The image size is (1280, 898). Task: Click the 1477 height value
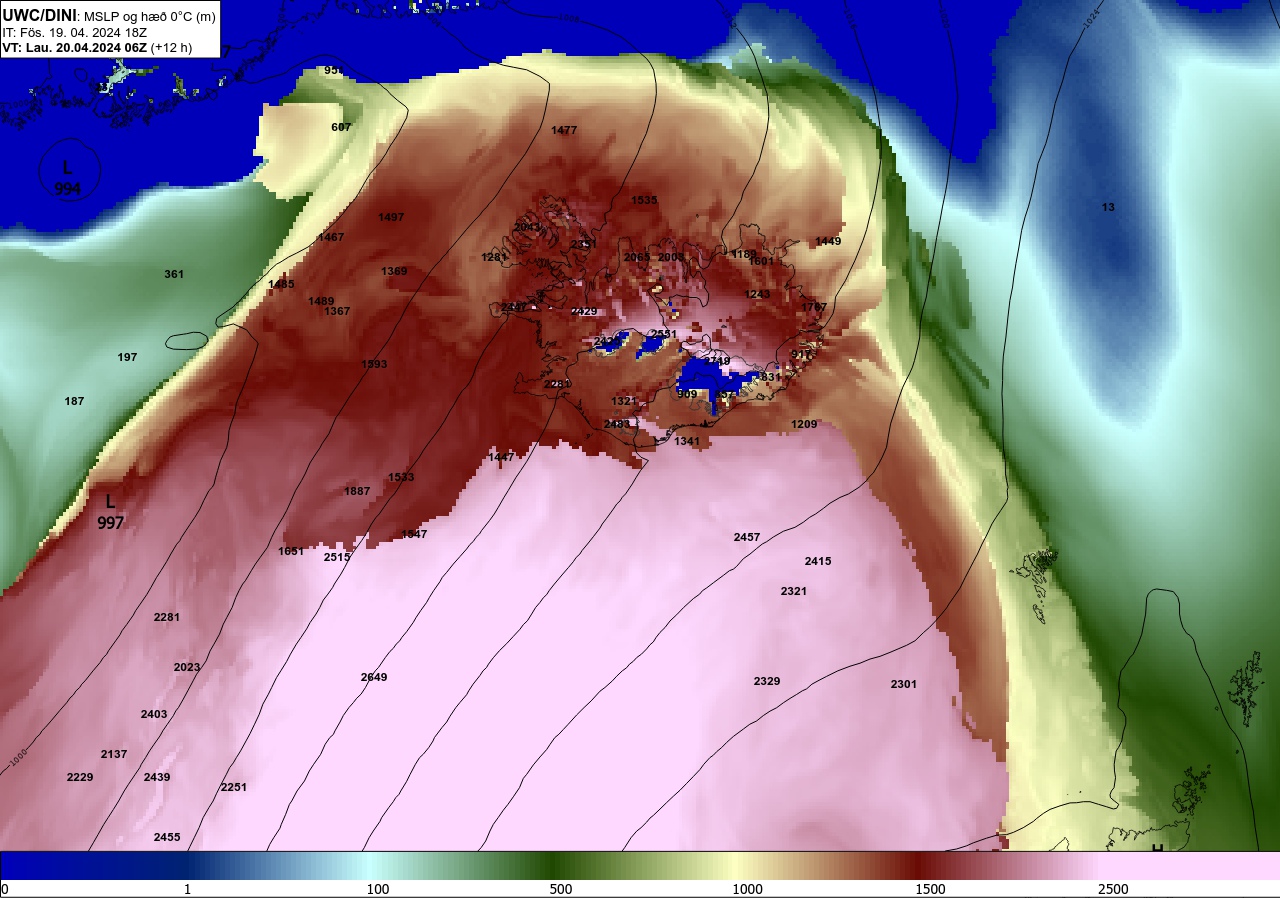coord(564,130)
